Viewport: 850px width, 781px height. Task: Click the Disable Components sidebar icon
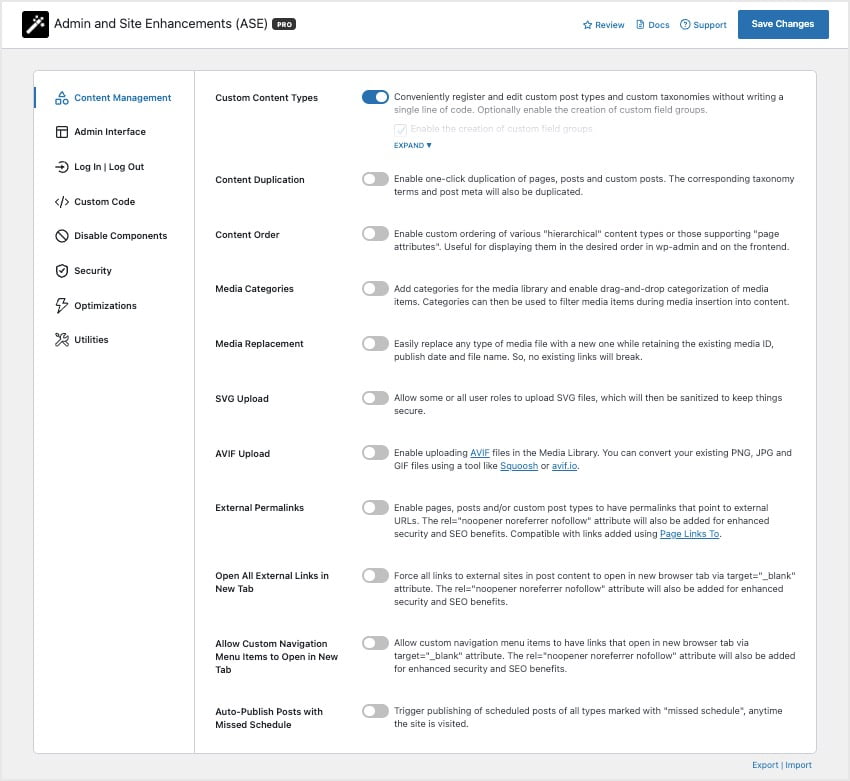coord(62,236)
